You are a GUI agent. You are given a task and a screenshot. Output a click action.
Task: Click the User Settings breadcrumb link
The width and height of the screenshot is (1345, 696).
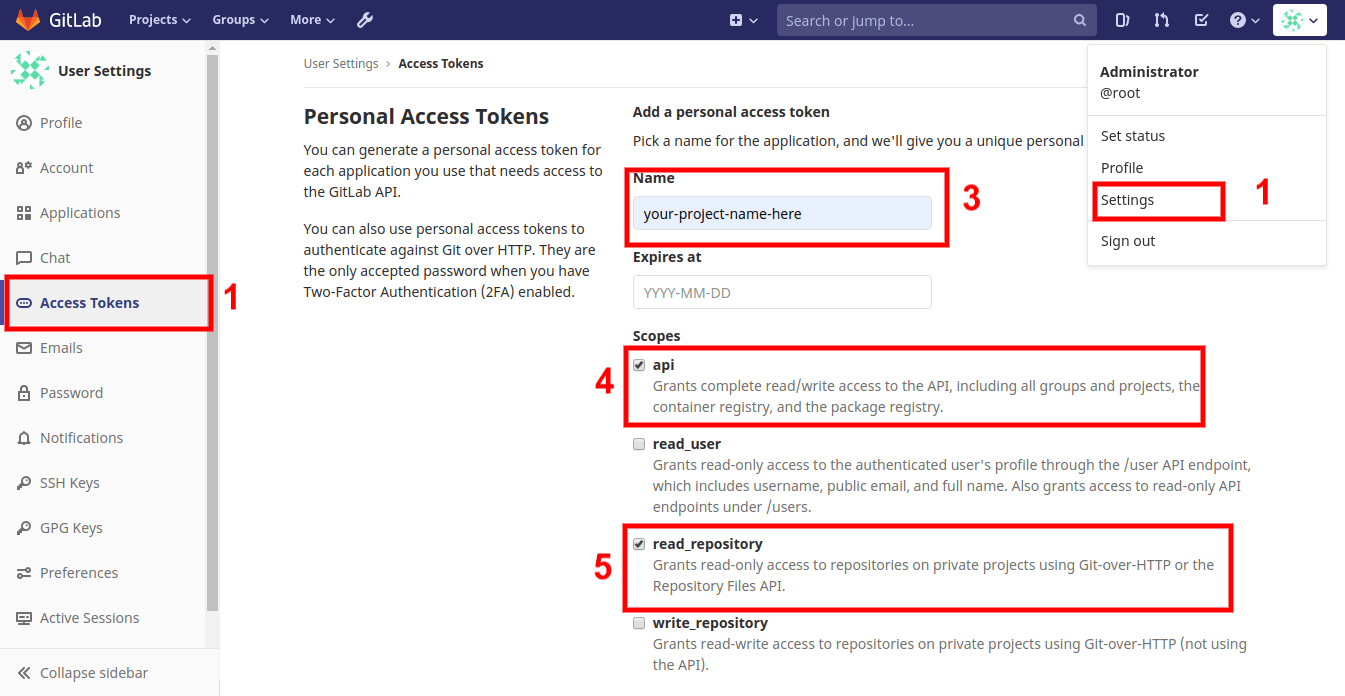(341, 63)
